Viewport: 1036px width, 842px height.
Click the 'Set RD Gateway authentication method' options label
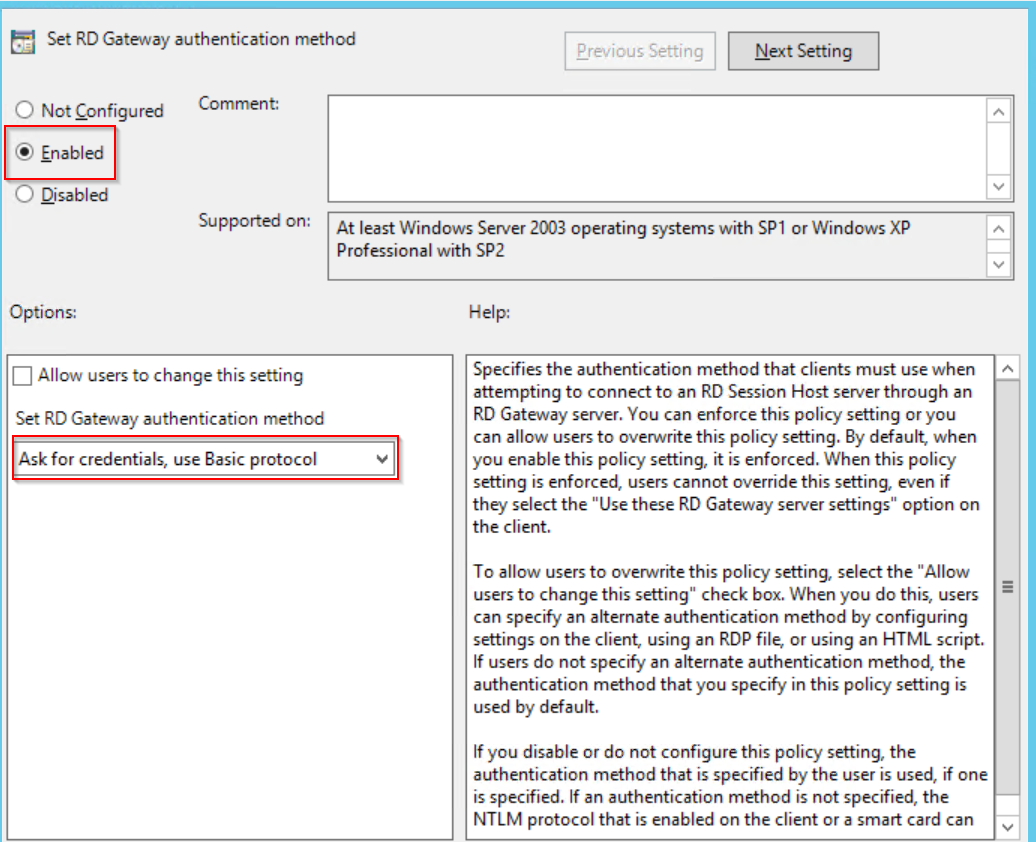pos(170,418)
